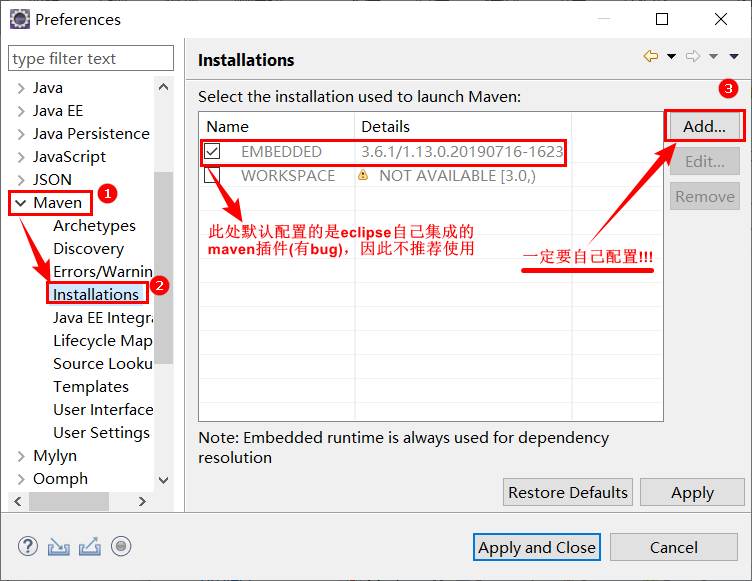Cancel the Preferences dialog

tap(673, 547)
